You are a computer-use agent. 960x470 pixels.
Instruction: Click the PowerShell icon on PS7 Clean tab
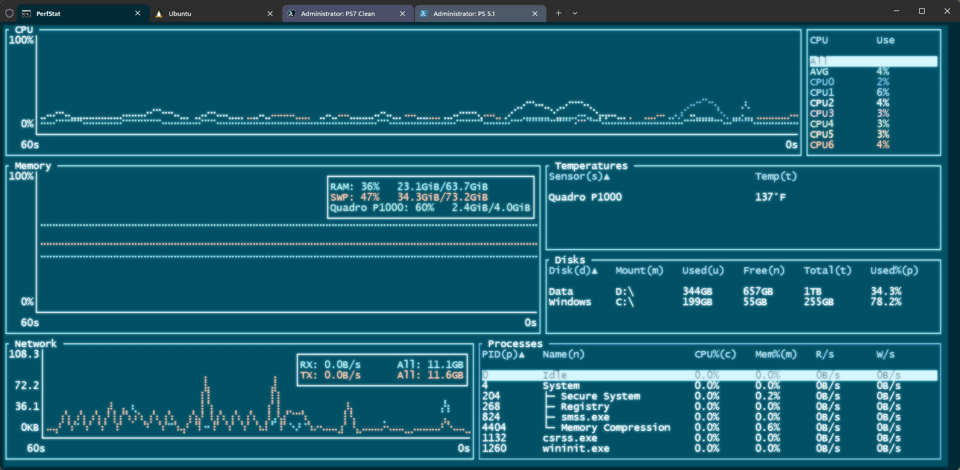291,13
